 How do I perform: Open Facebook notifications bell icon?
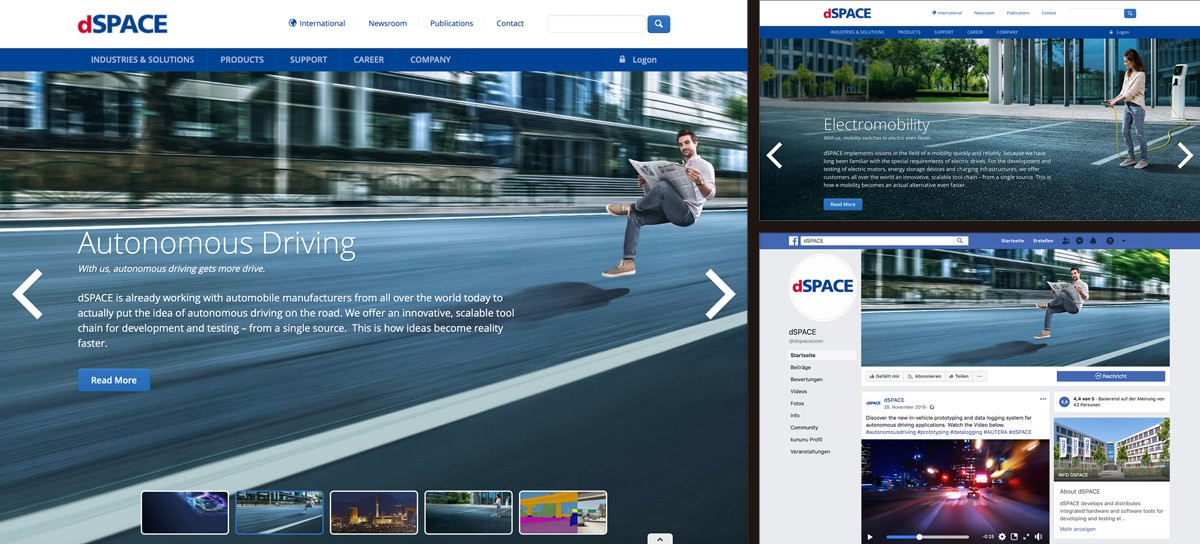[x=1093, y=241]
